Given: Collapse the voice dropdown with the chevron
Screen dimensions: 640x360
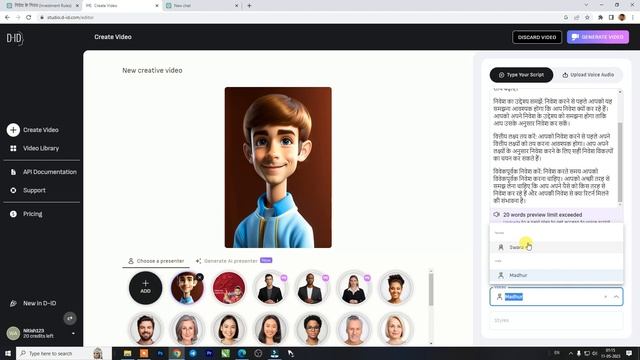Looking at the screenshot, I should (616, 297).
